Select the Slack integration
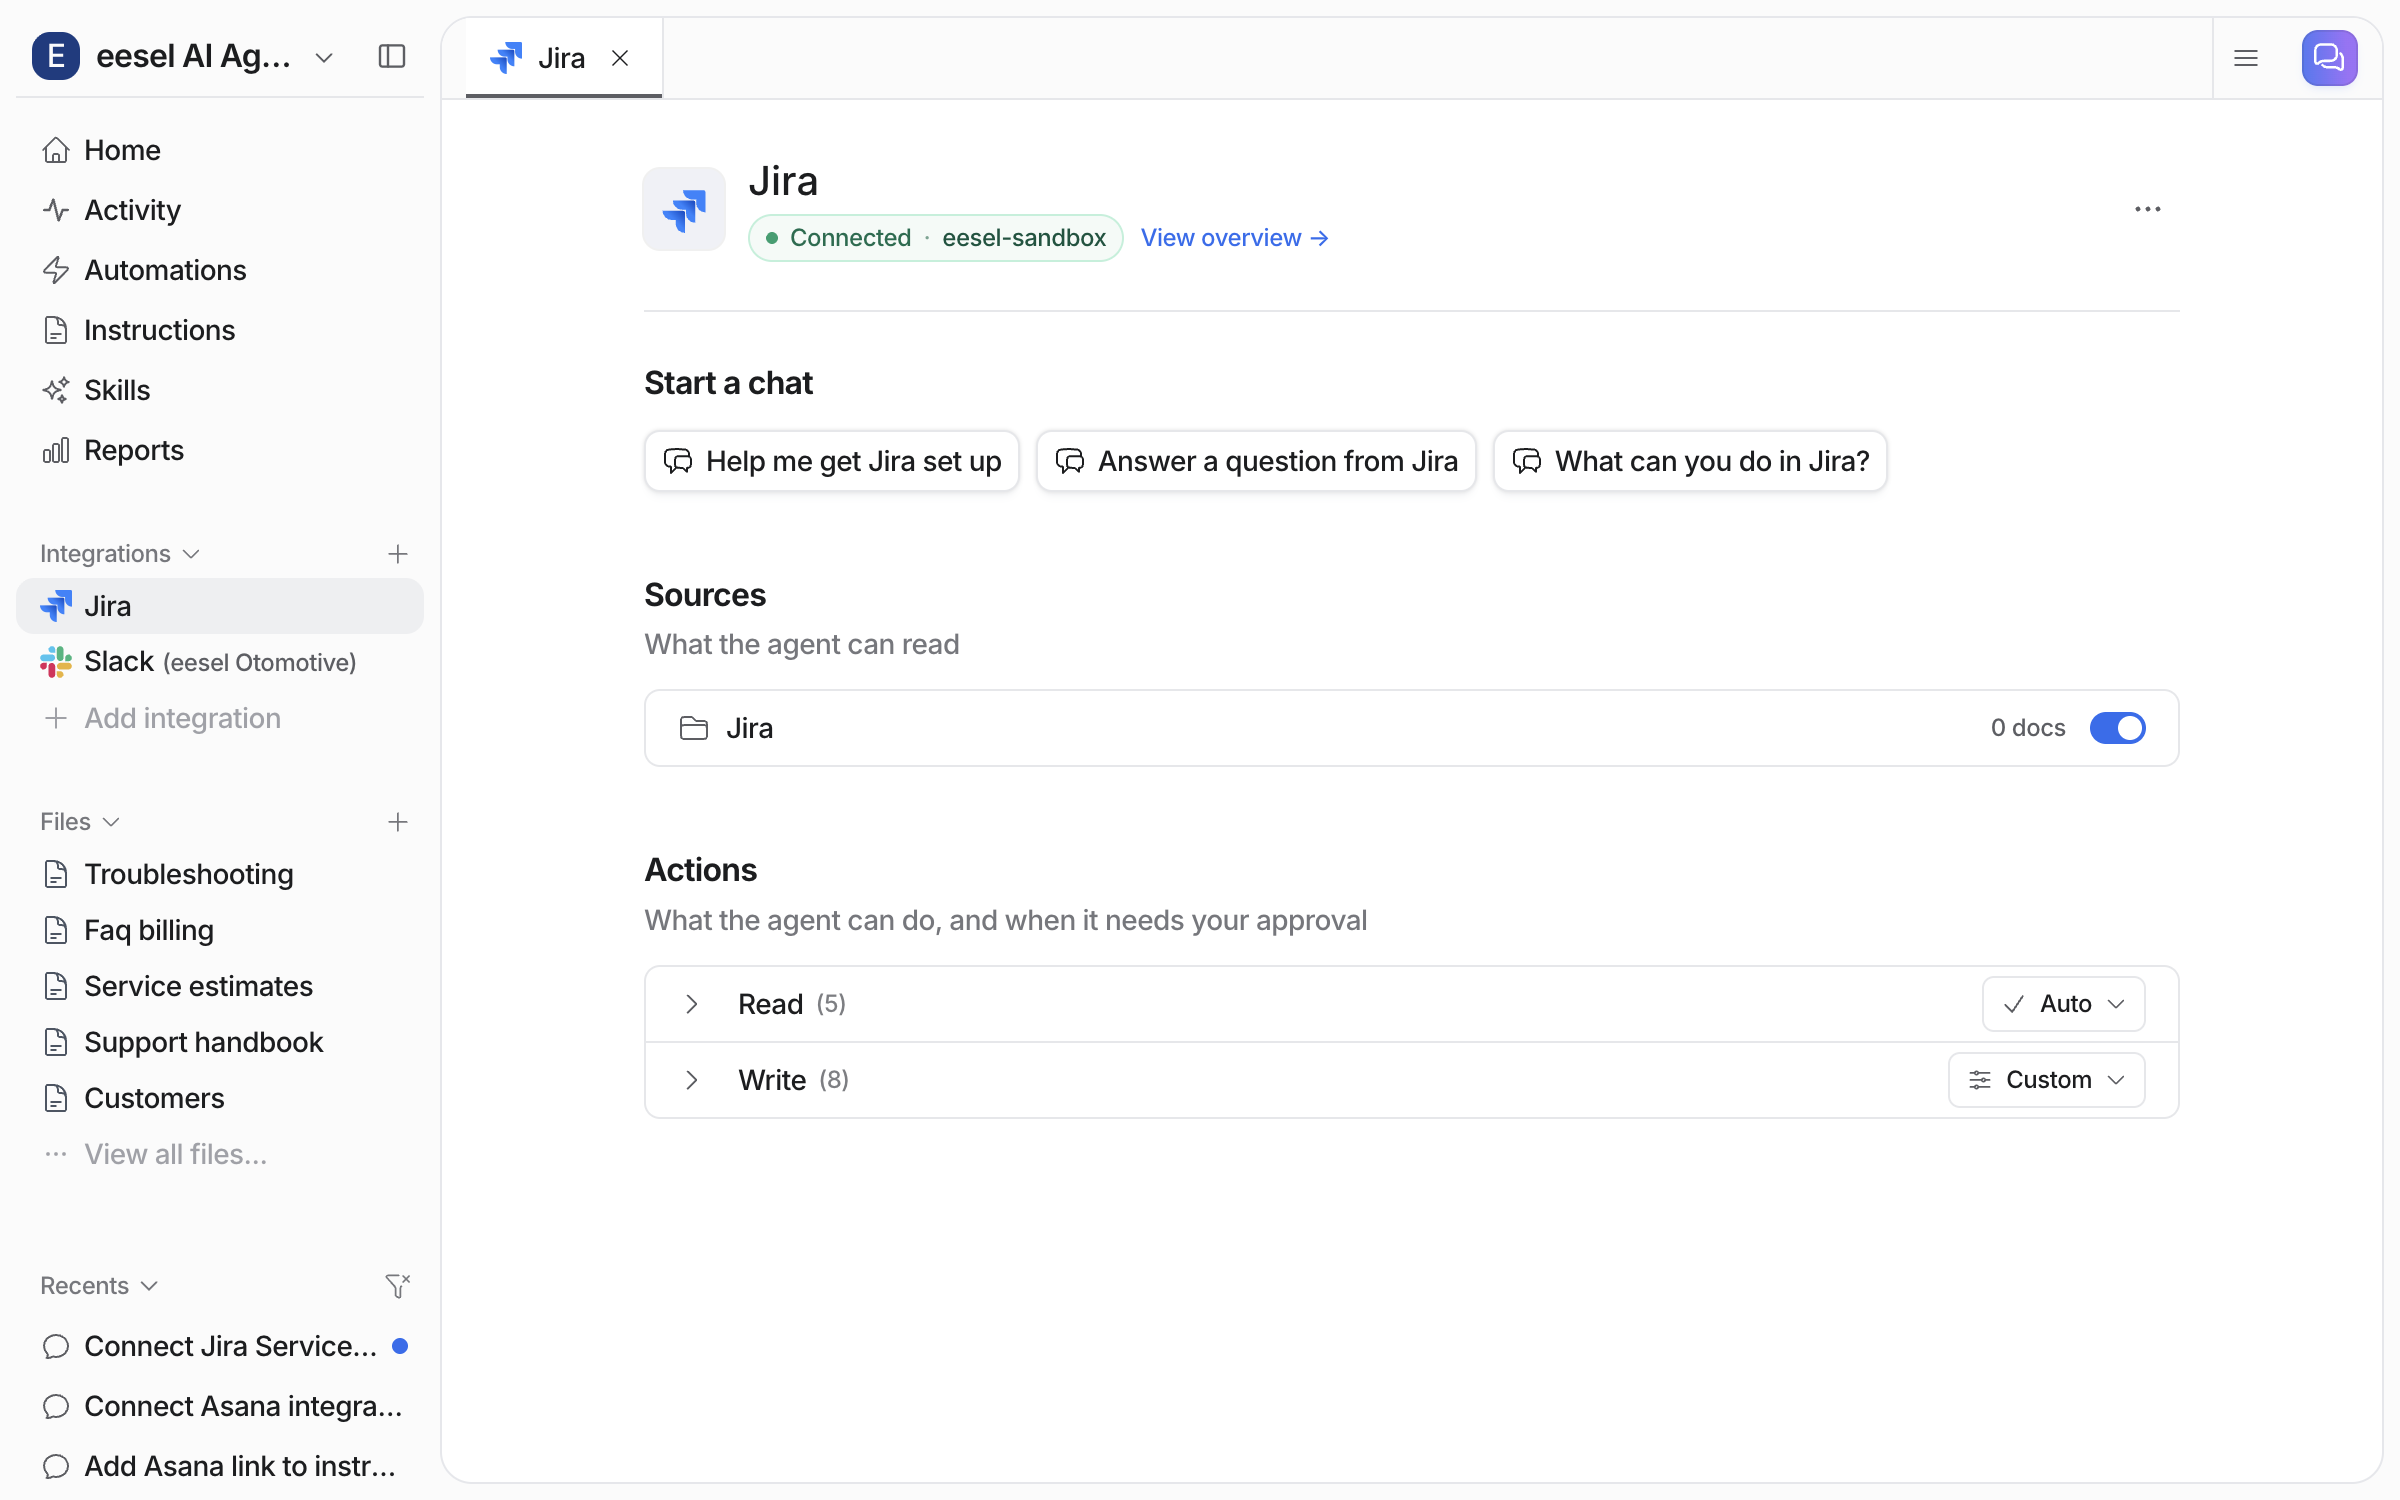 click(220, 662)
